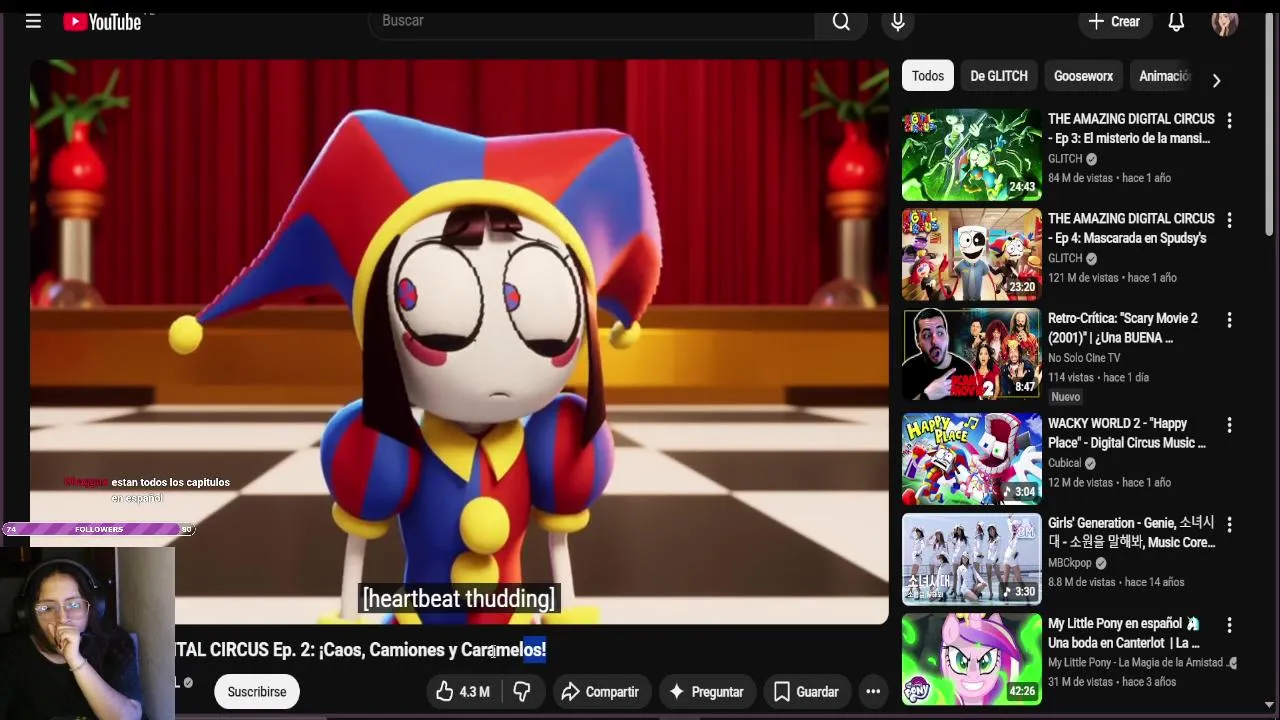Open options menu for WACKY WORLD 2 video
This screenshot has width=1280, height=720.
click(1229, 426)
